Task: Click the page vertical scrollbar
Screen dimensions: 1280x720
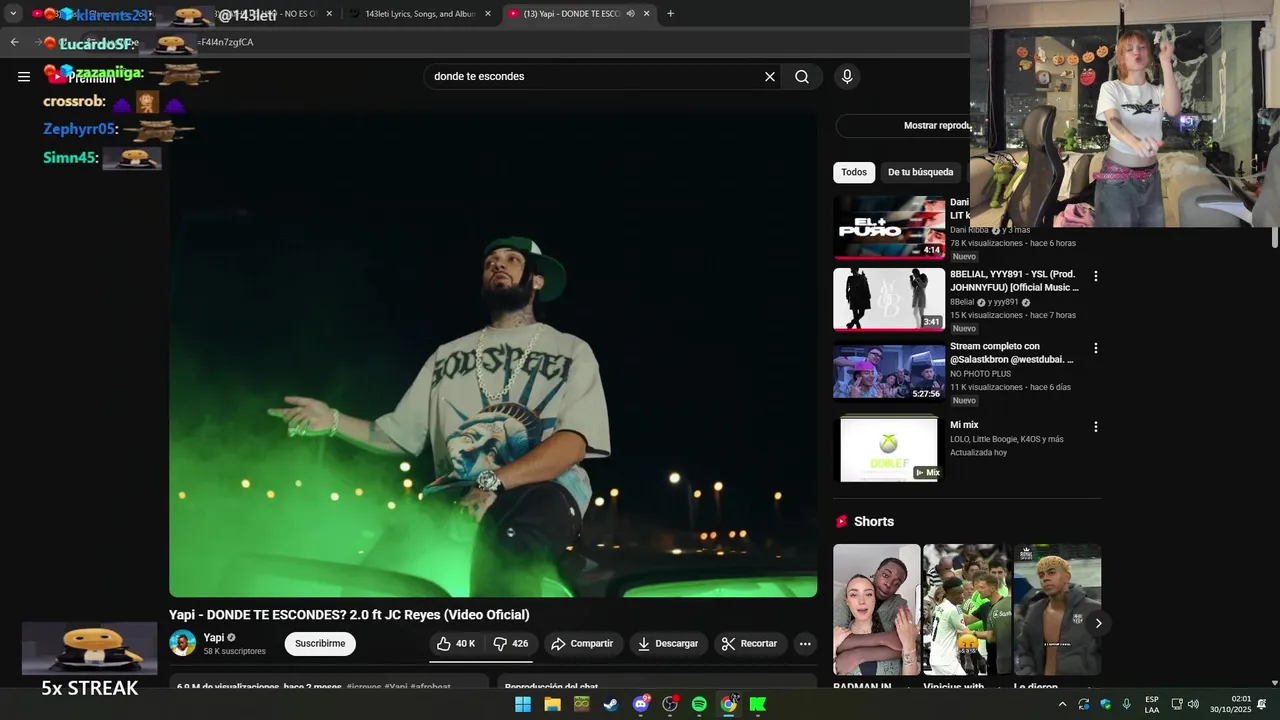Action: point(1274,236)
